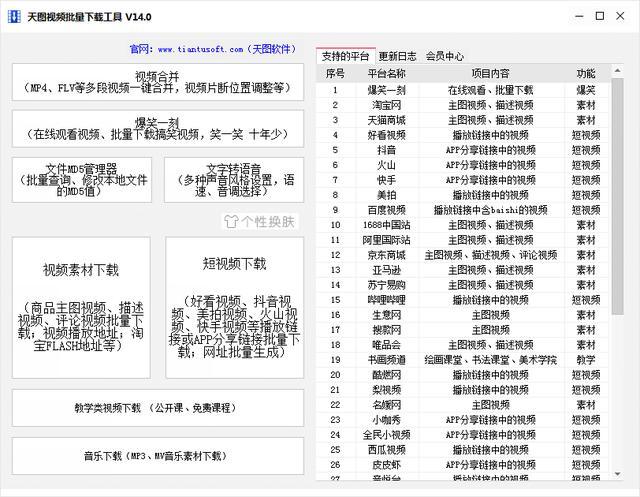Image resolution: width=640 pixels, height=497 pixels.
Task: Select the 苏宁易购 platform row
Action: tap(462, 285)
